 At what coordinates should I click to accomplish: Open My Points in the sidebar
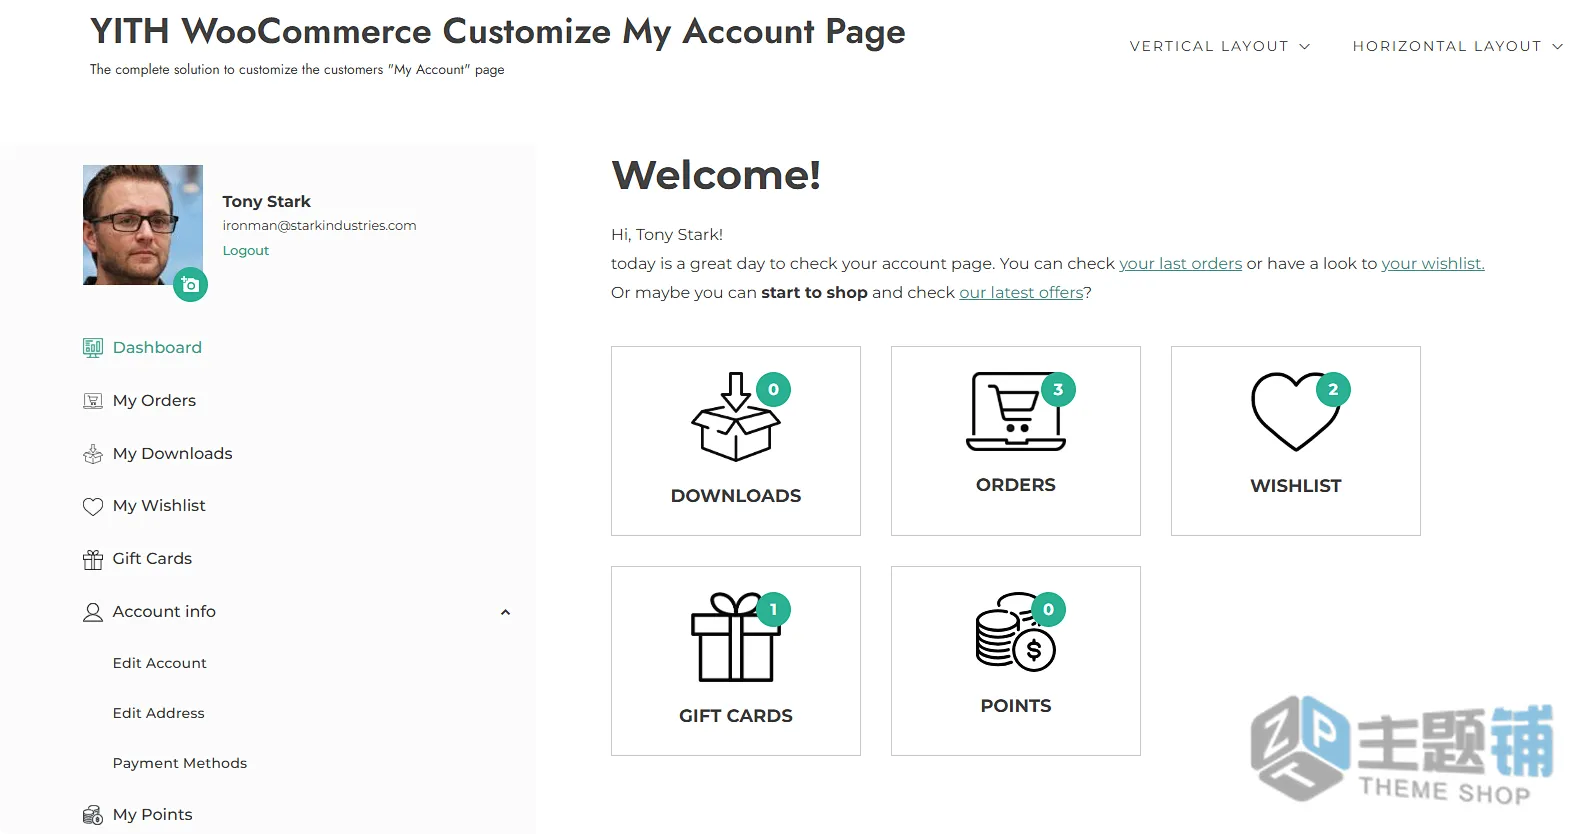tap(152, 814)
